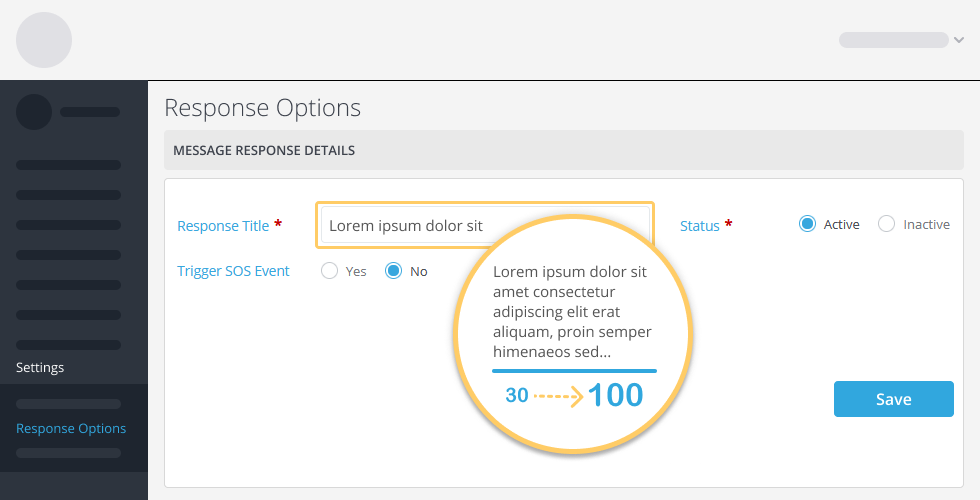Choose No for Trigger SOS Event
Screen dimensions: 980x500
click(393, 271)
